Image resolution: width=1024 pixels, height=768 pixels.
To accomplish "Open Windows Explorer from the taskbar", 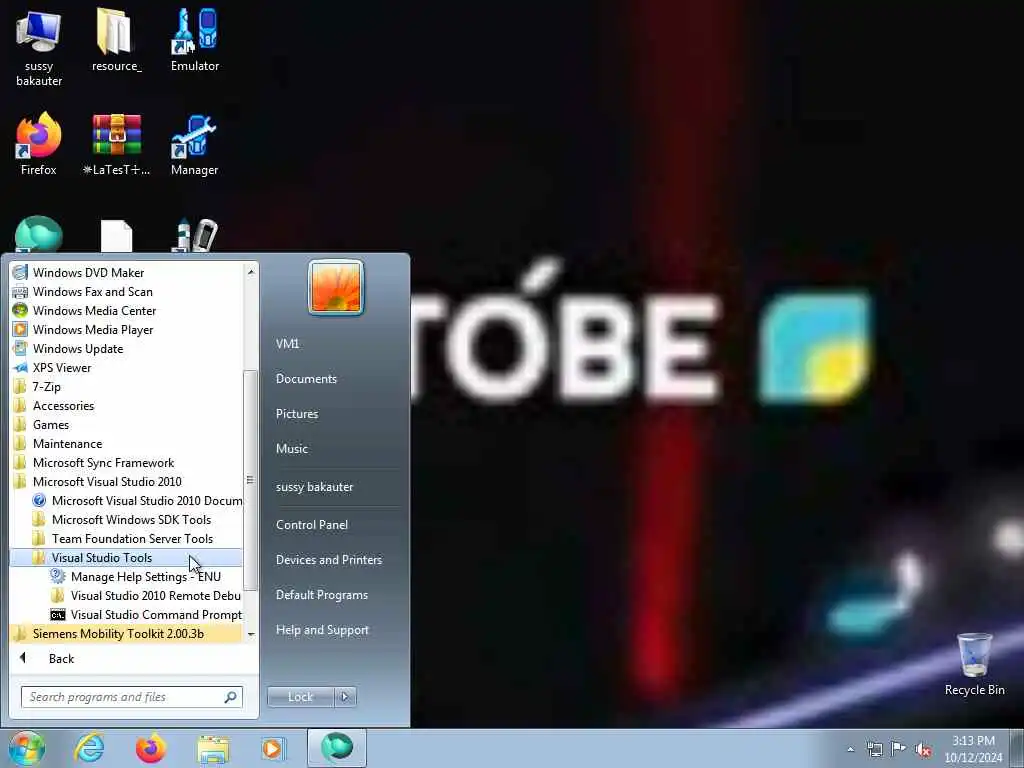I will [x=213, y=748].
